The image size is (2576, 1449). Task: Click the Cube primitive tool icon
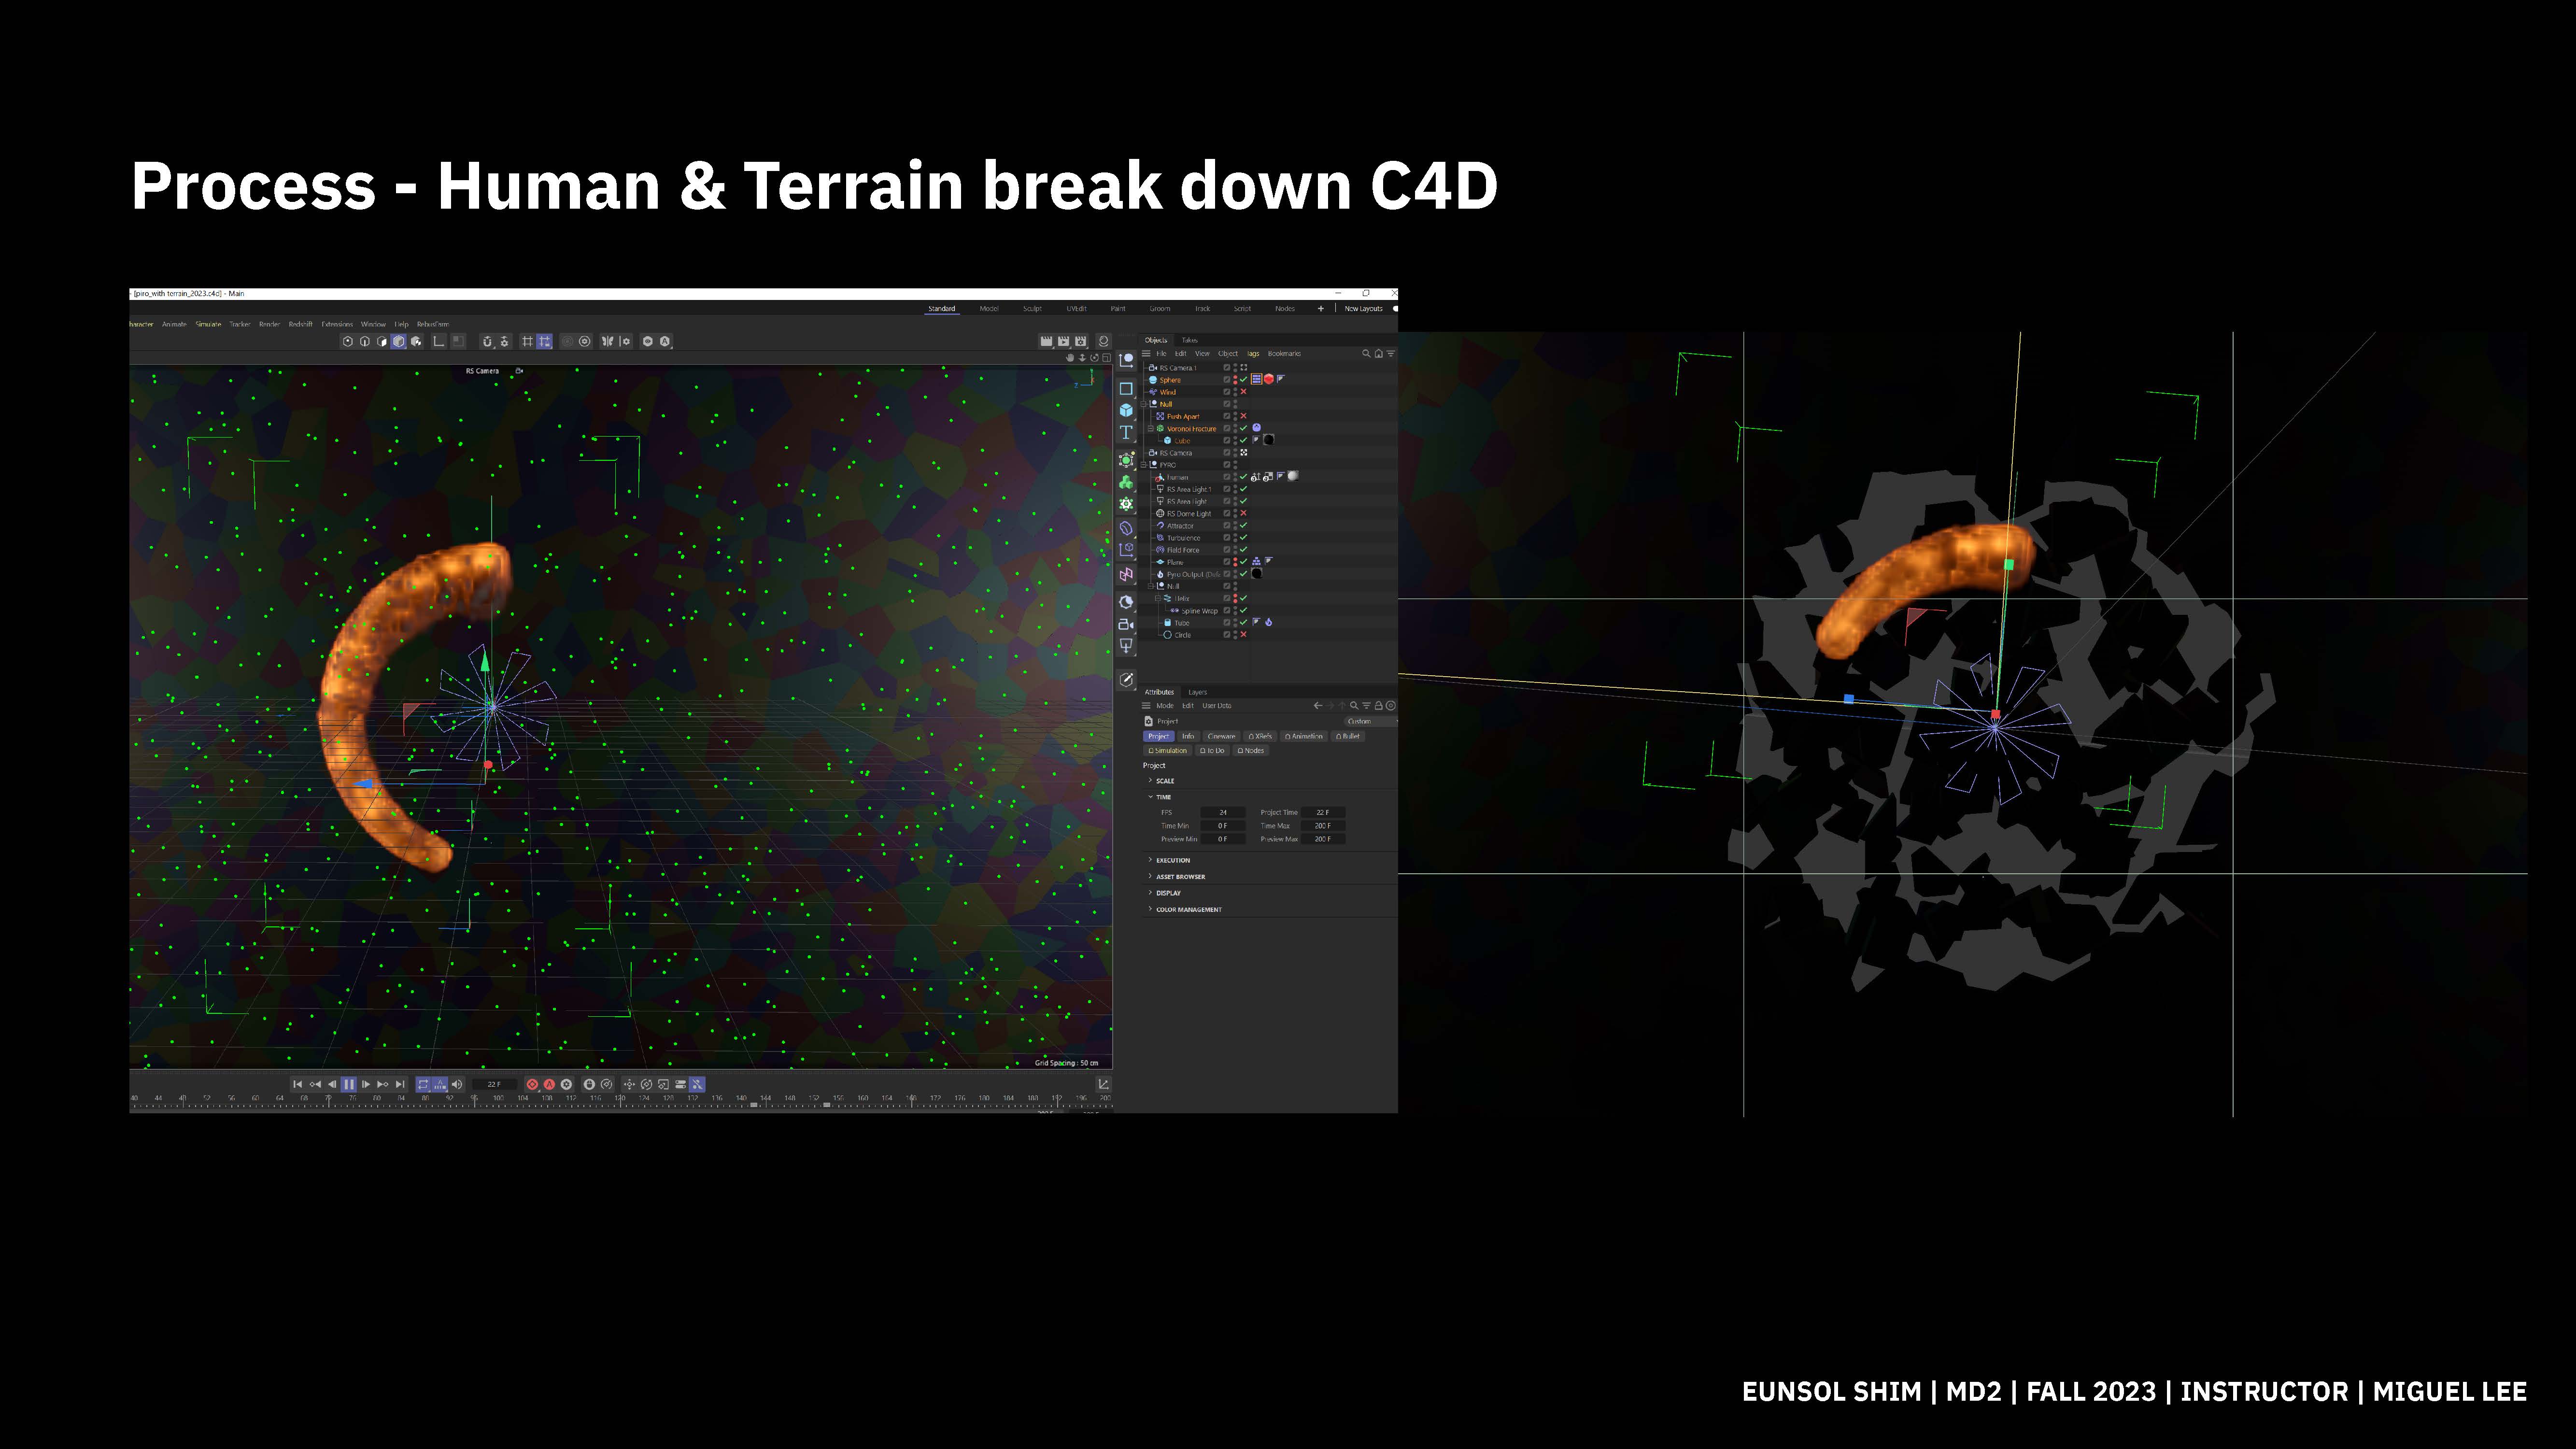(1126, 410)
